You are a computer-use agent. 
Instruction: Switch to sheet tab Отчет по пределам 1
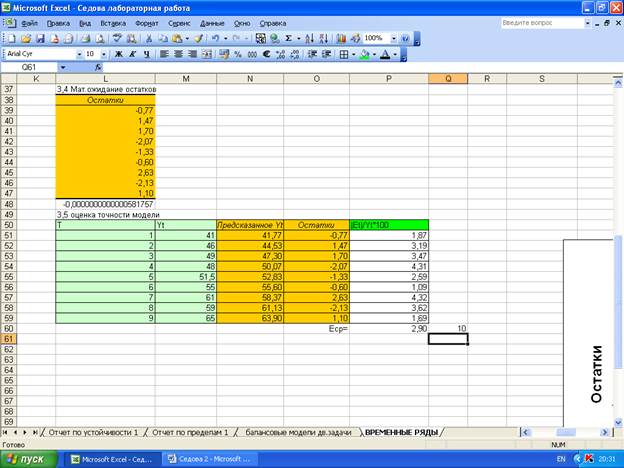[190, 432]
